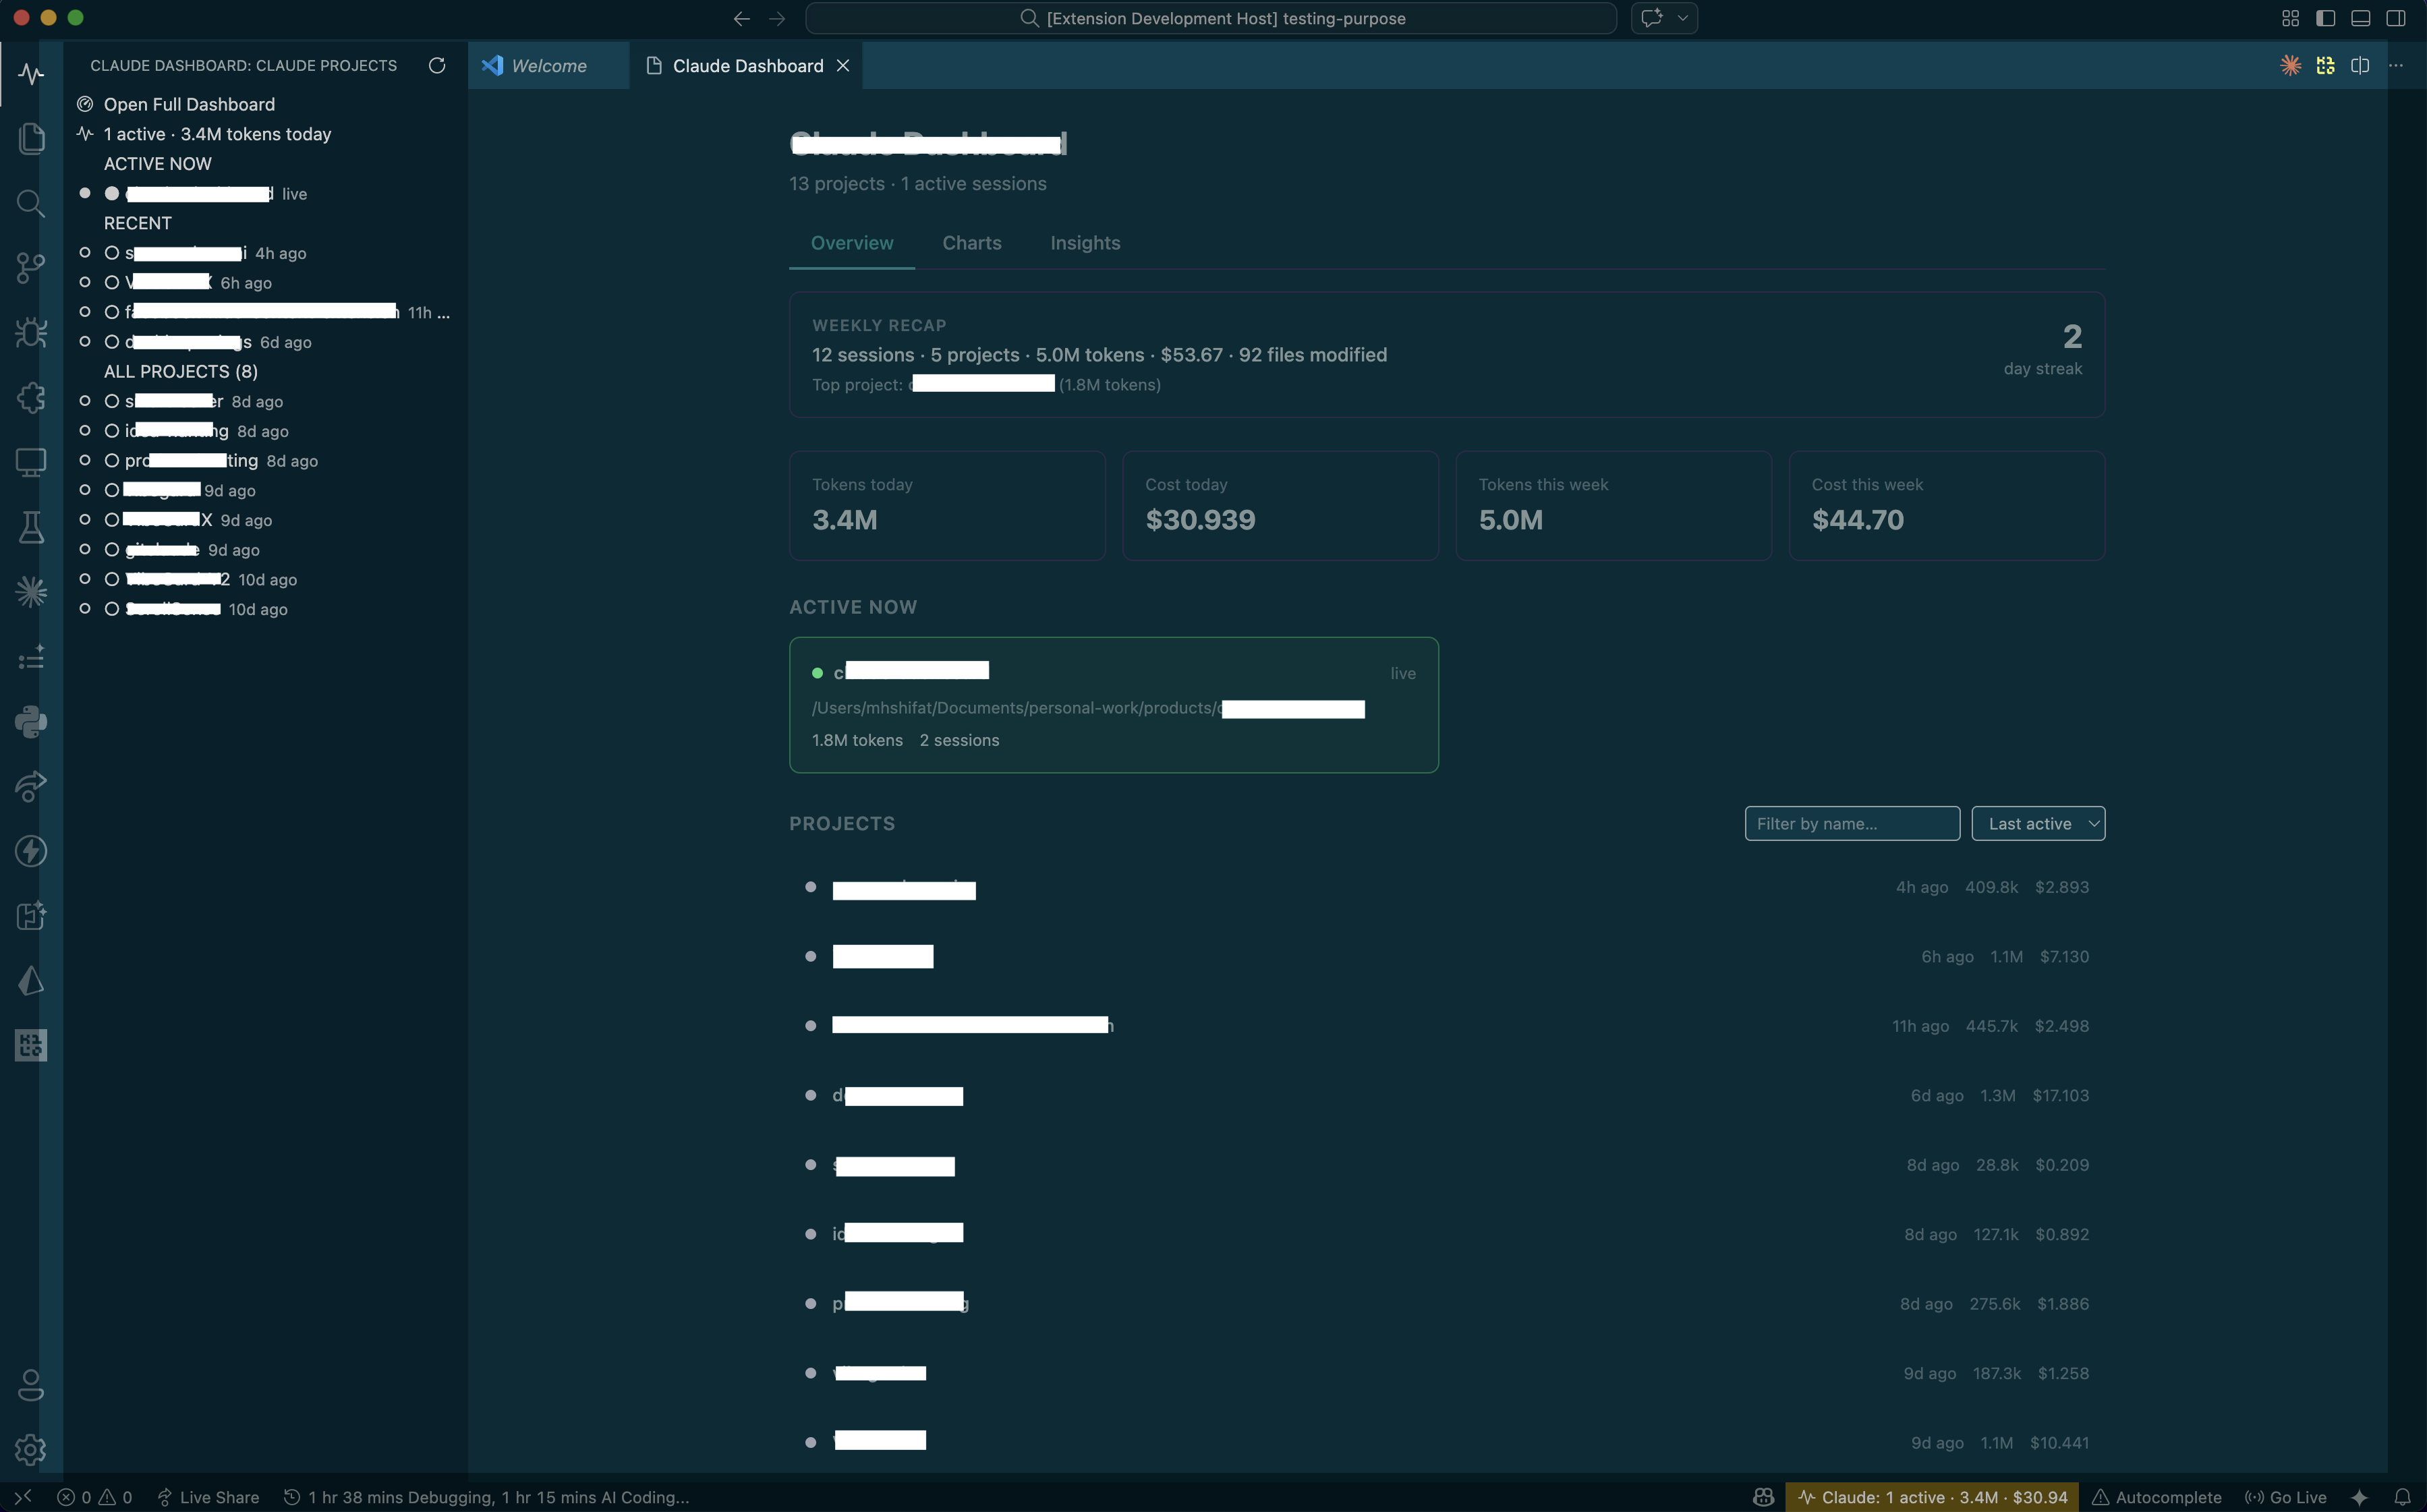This screenshot has height=1512, width=2427.
Task: Toggle Go Live server in the status bar
Action: pos(2287,1497)
